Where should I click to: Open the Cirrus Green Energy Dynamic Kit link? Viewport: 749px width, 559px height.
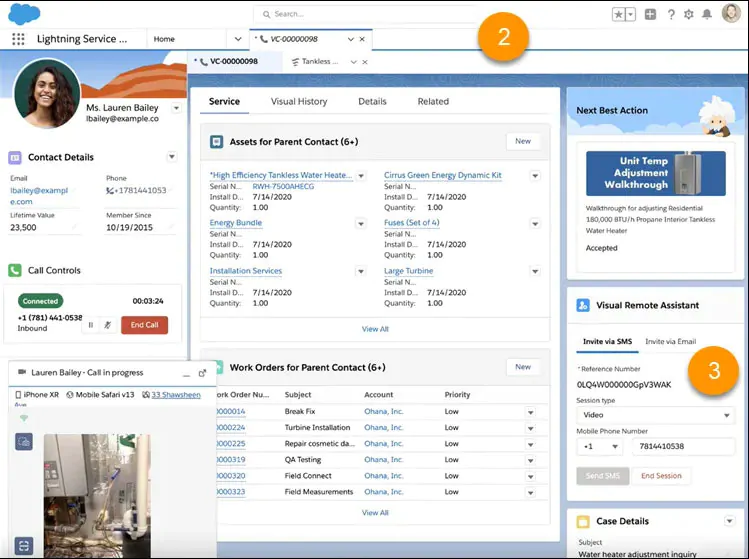(442, 175)
